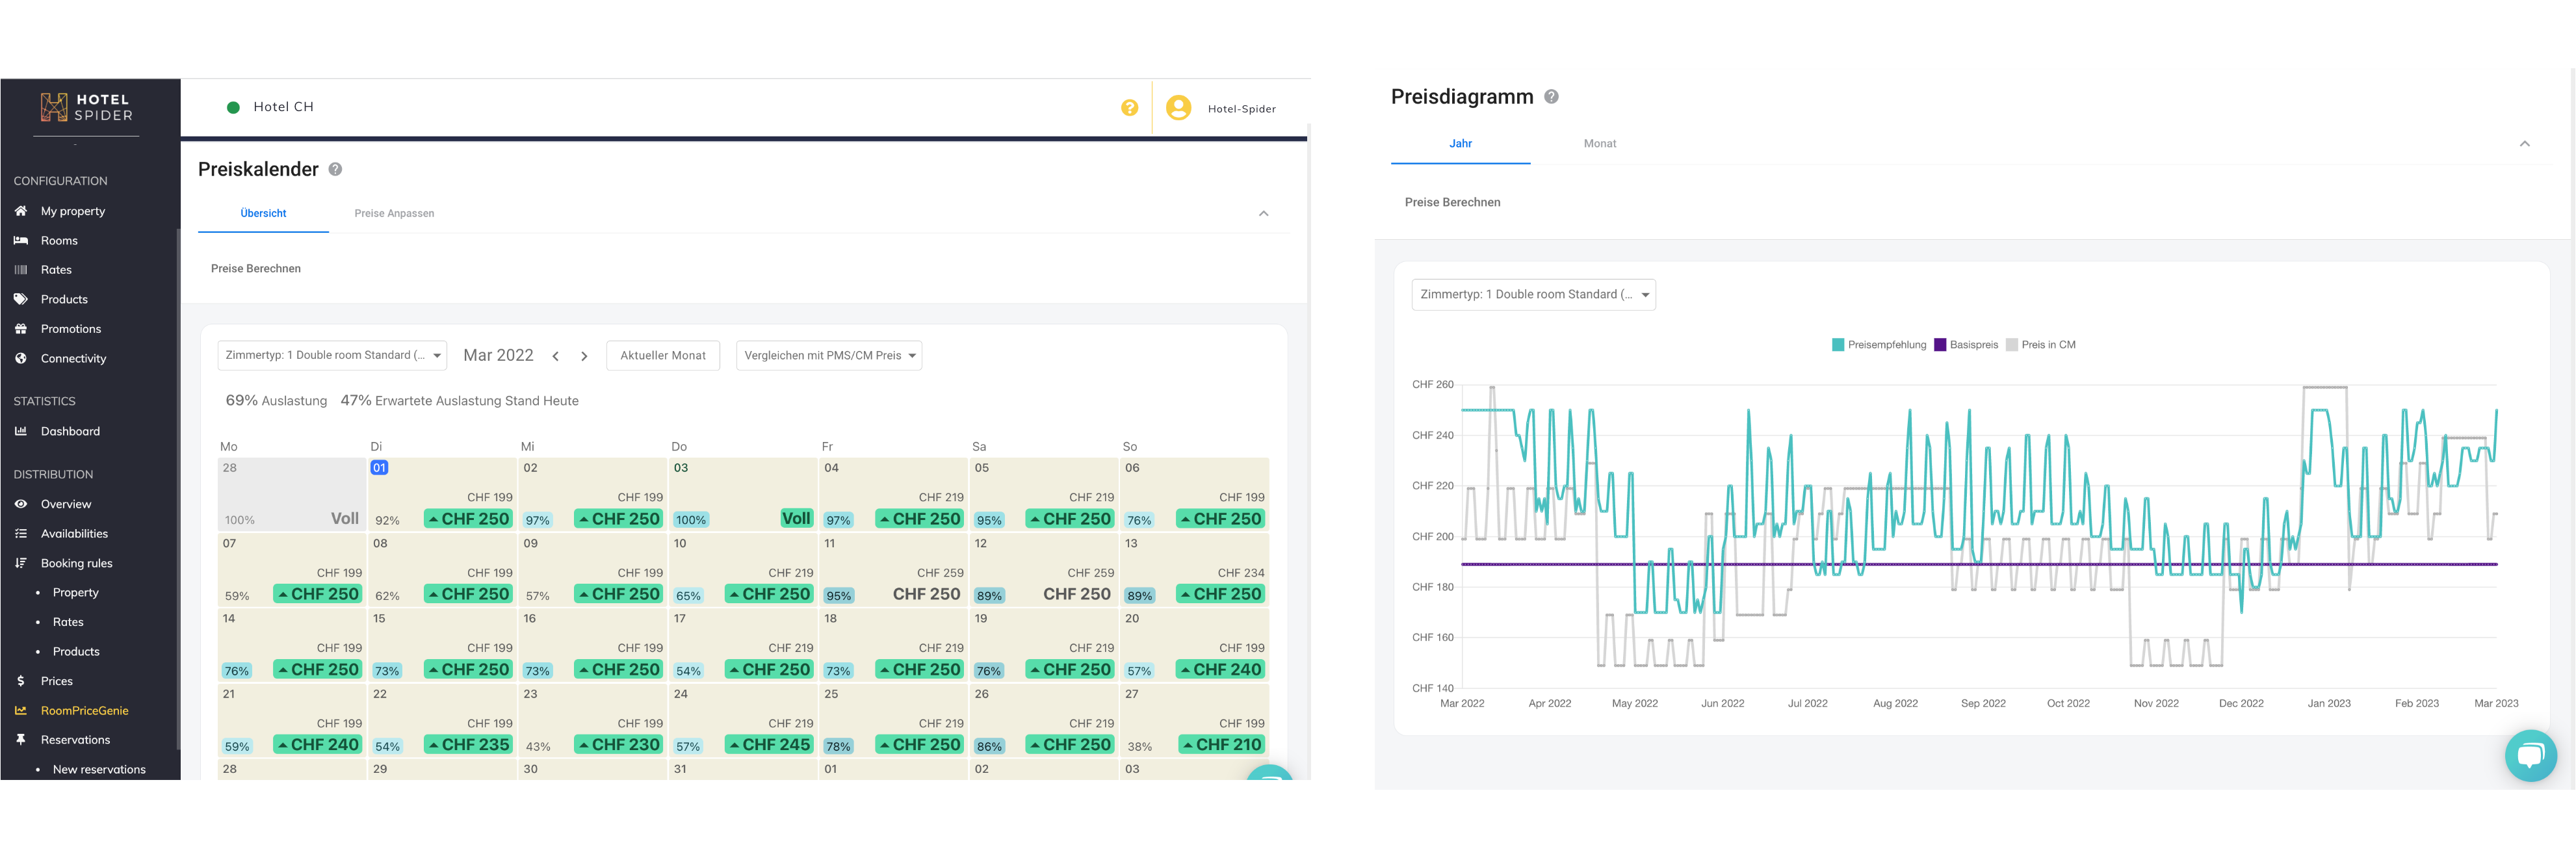Select the Jahr tab
Viewport: 2576px width, 858px height.
click(x=1460, y=144)
